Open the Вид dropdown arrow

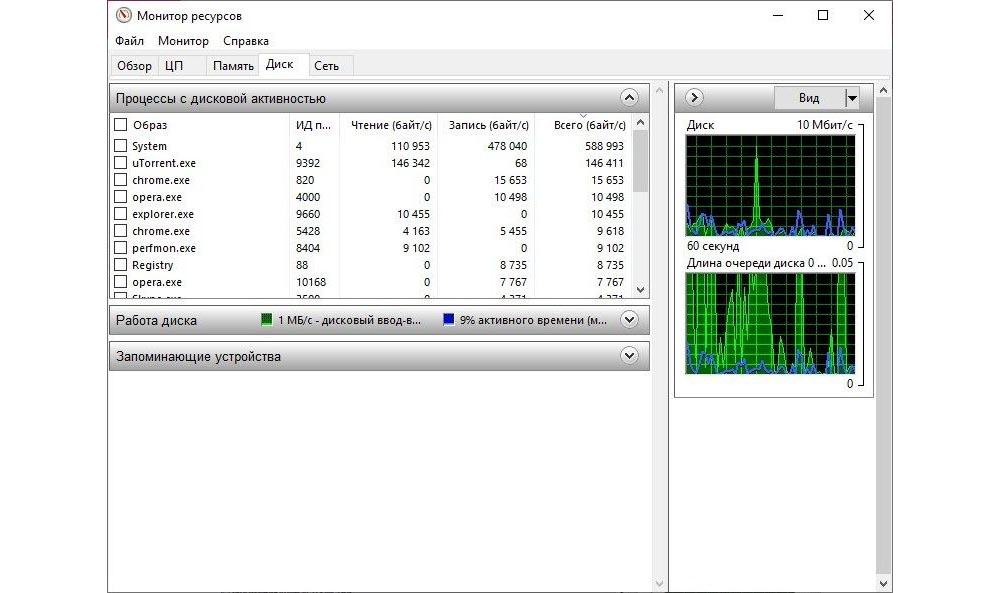[851, 98]
